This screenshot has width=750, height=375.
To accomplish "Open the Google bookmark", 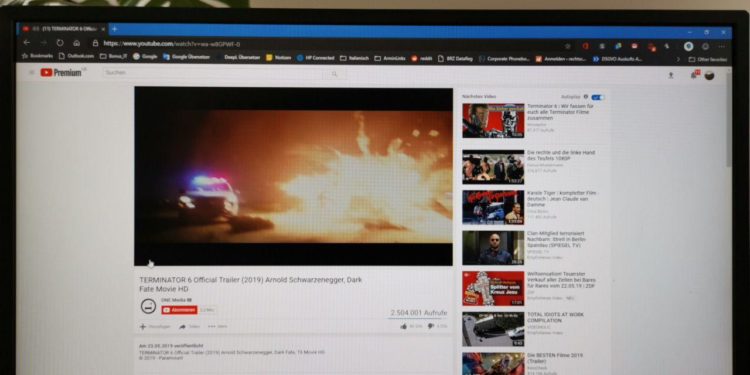I will coord(145,56).
